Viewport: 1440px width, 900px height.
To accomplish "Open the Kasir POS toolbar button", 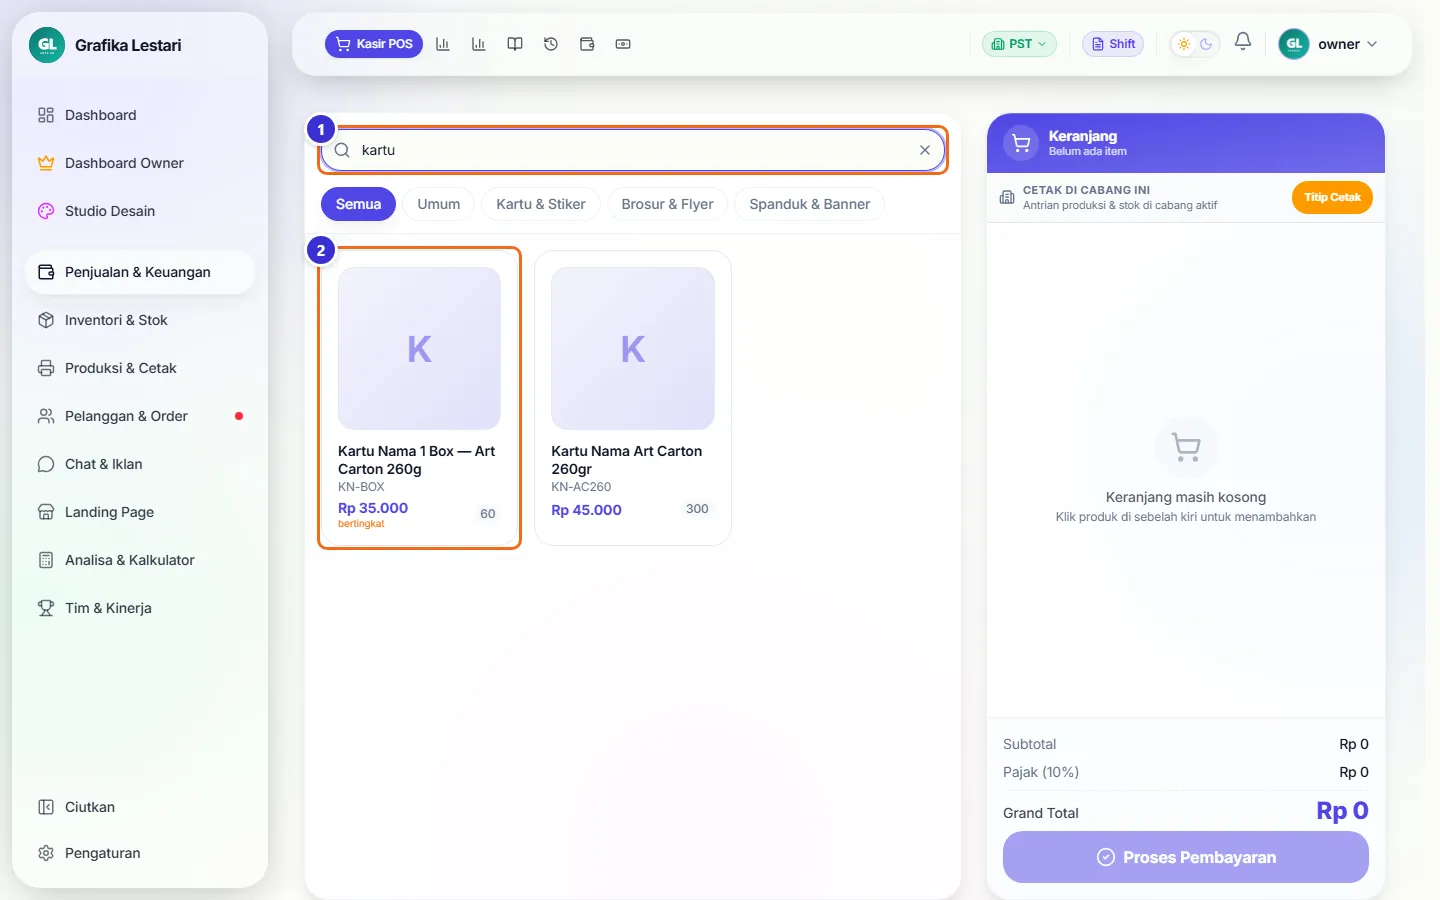I will (x=374, y=44).
